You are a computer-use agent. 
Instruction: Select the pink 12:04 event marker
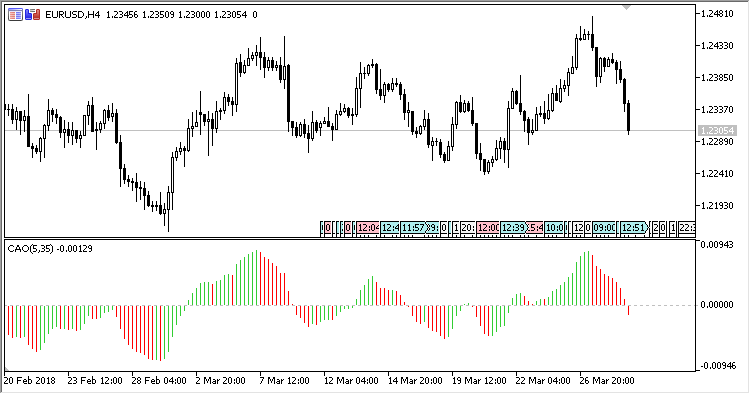[368, 228]
